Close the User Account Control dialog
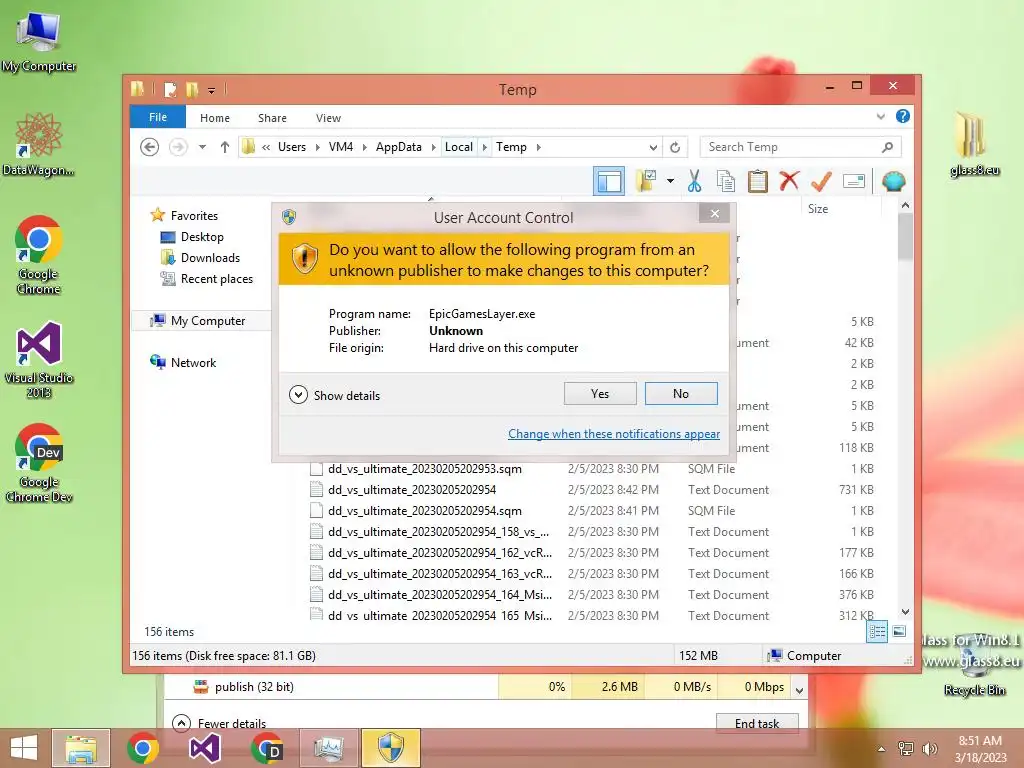Image resolution: width=1024 pixels, height=768 pixels. [714, 214]
